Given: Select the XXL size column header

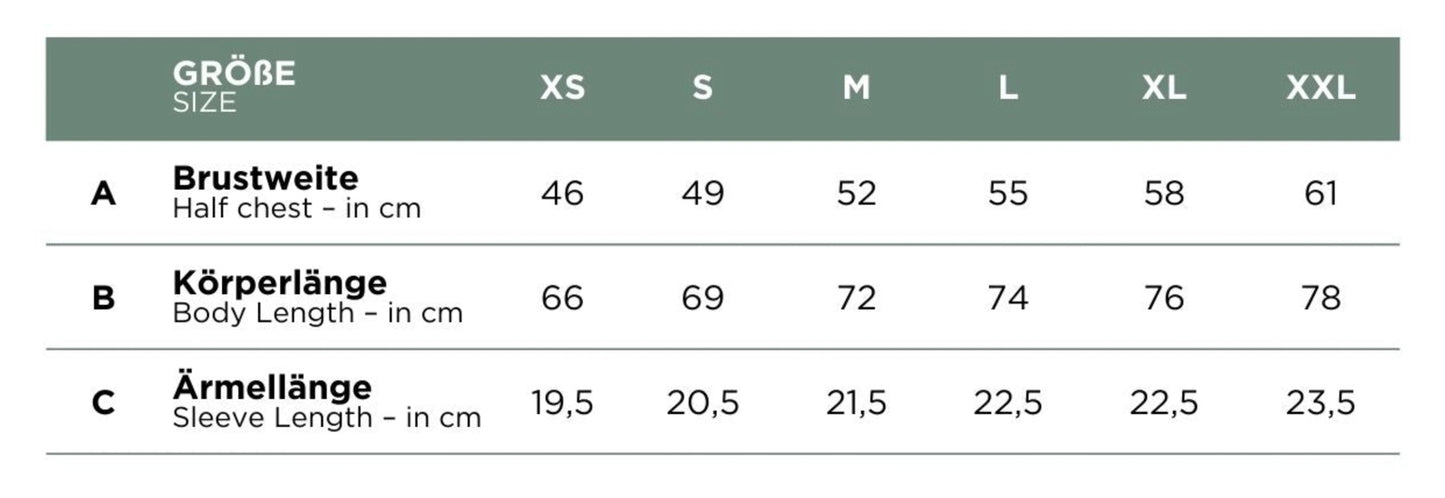Looking at the screenshot, I should point(1321,89).
